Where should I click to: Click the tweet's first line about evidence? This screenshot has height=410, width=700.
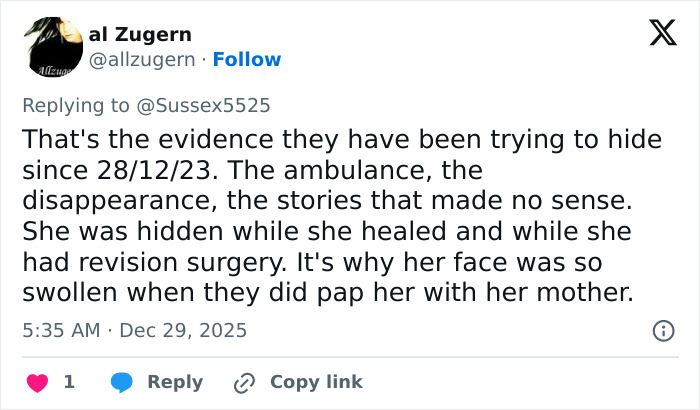click(342, 139)
